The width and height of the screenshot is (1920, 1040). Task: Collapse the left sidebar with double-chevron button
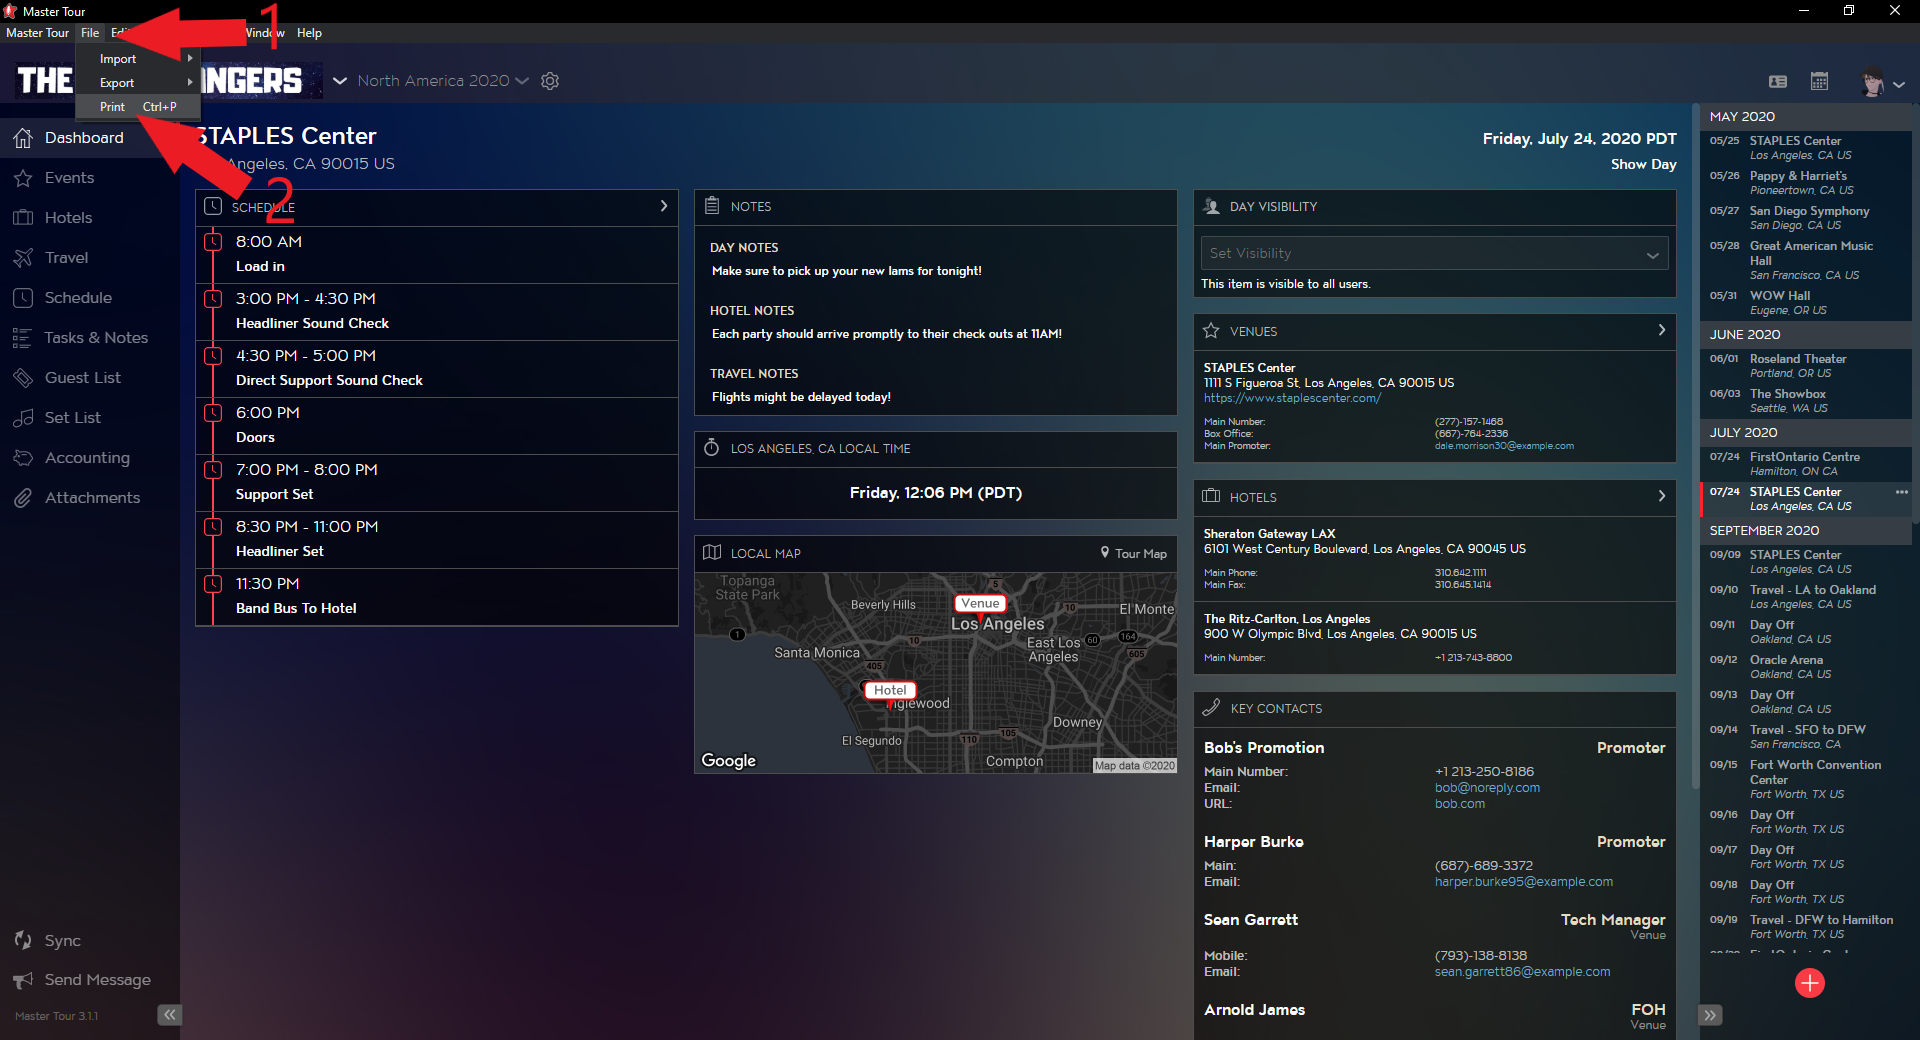tap(169, 1015)
